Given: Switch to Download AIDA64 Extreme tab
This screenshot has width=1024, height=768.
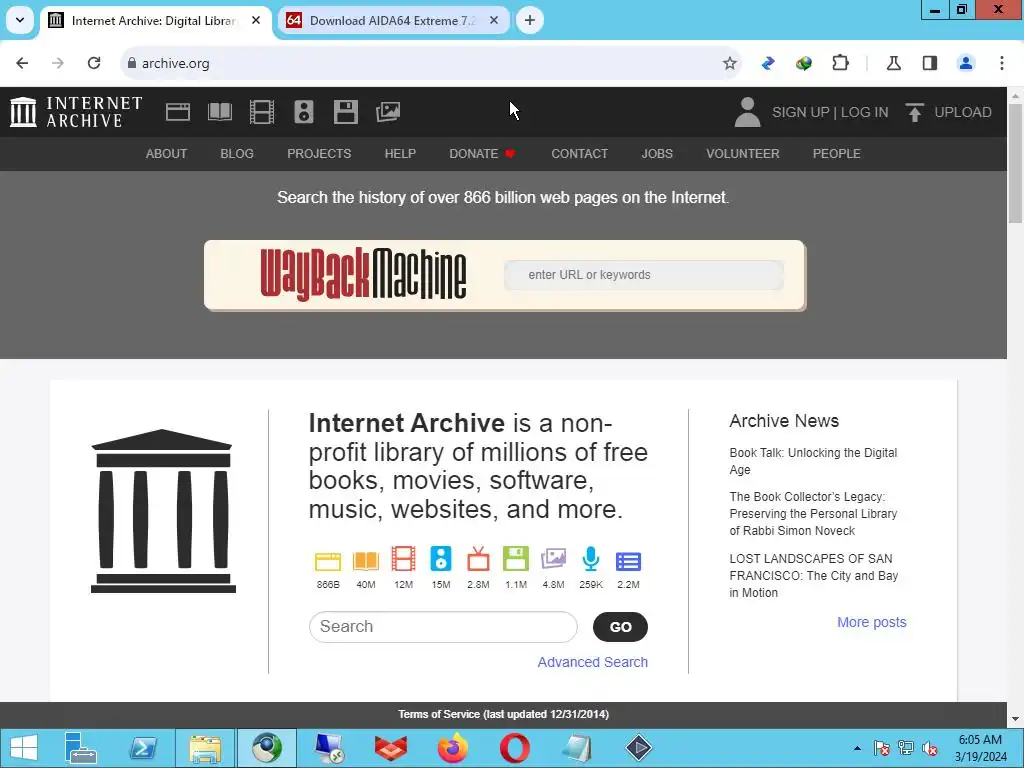Looking at the screenshot, I should pyautogui.click(x=392, y=20).
